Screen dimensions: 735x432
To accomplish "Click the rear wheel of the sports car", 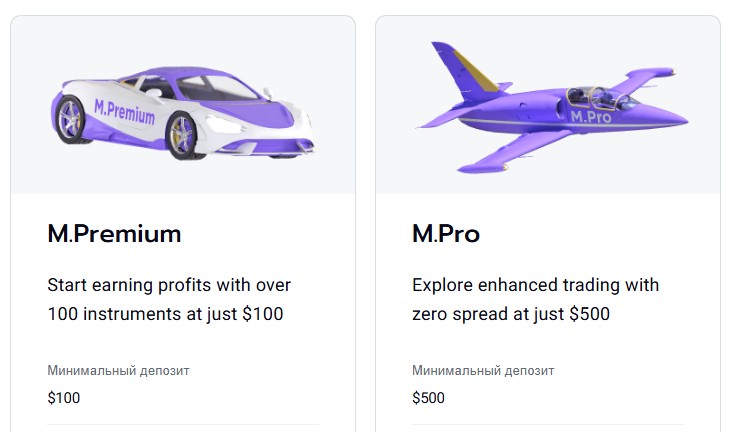I will (x=70, y=119).
